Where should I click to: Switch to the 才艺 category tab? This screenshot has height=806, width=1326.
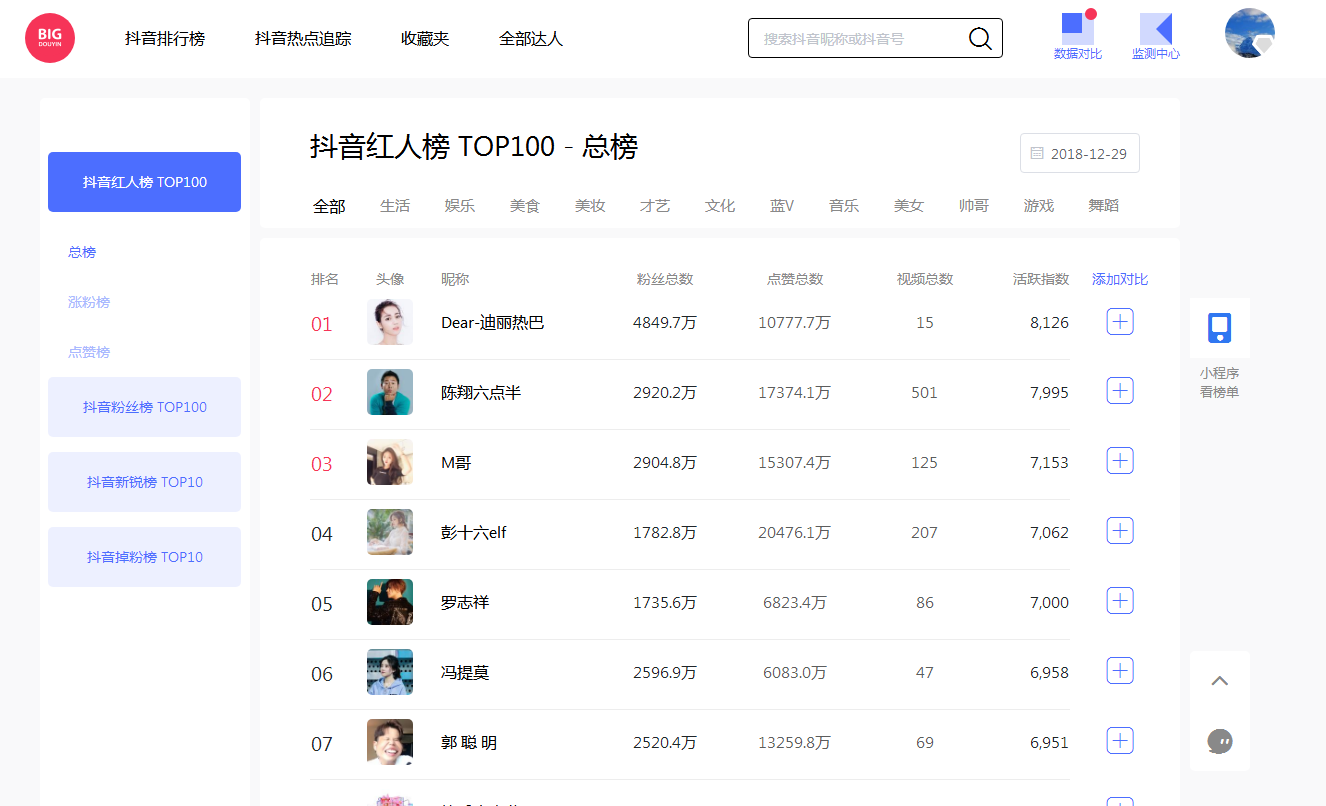(655, 206)
